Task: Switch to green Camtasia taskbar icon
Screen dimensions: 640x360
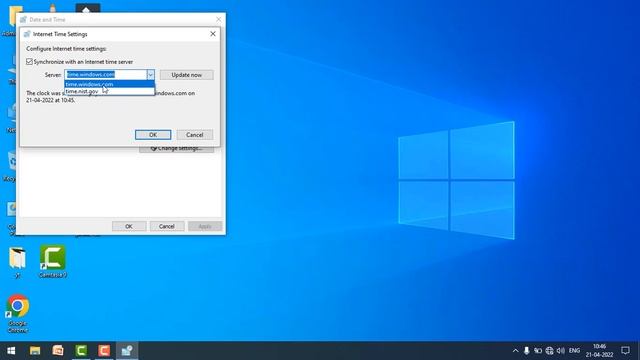Action: coord(81,351)
